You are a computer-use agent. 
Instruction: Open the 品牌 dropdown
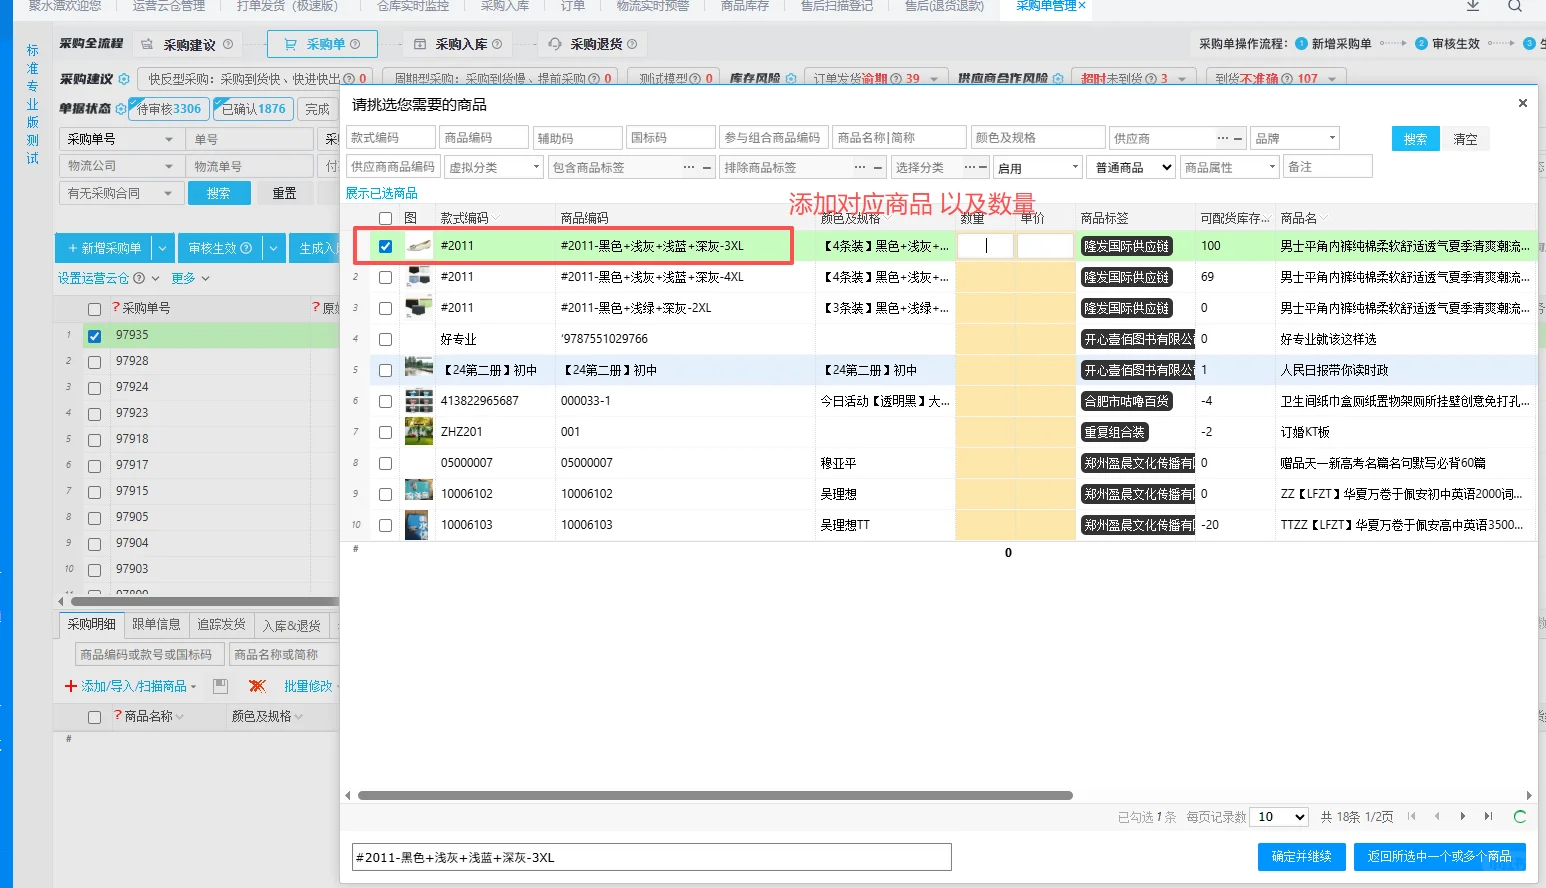1295,138
